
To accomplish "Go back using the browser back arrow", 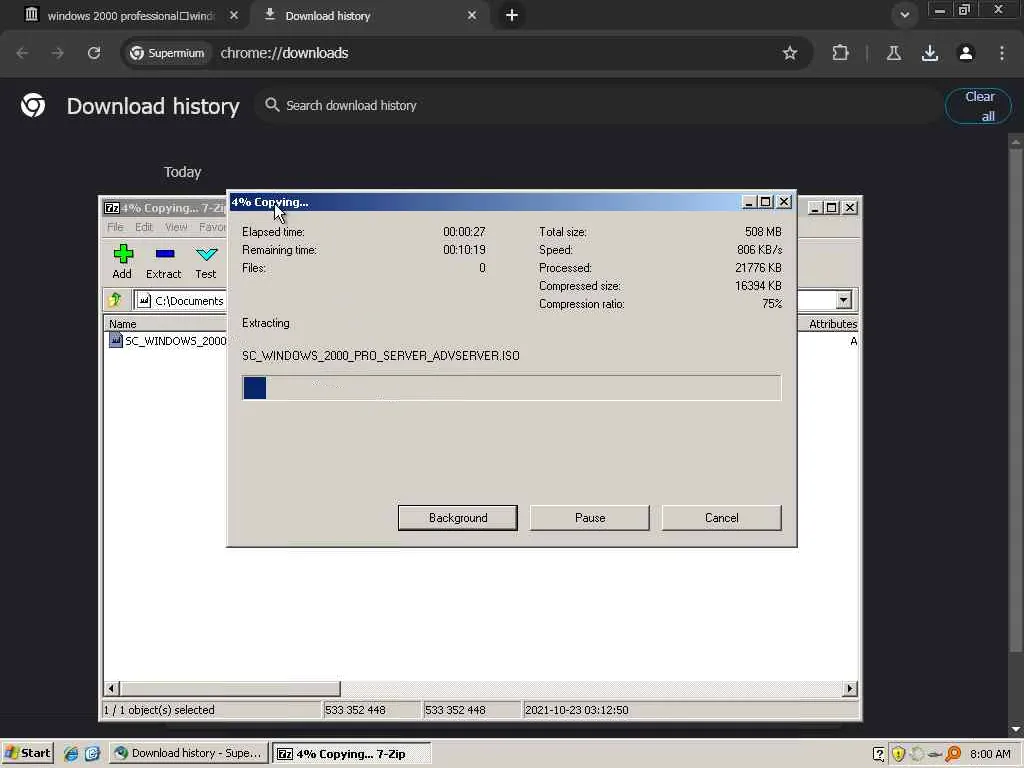I will 22,53.
